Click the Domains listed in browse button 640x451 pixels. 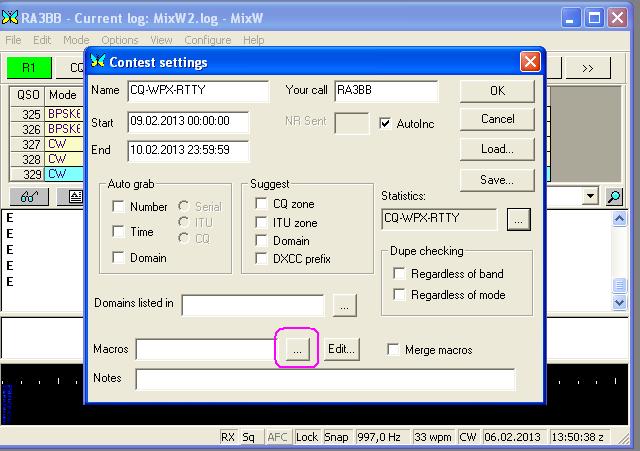(344, 305)
